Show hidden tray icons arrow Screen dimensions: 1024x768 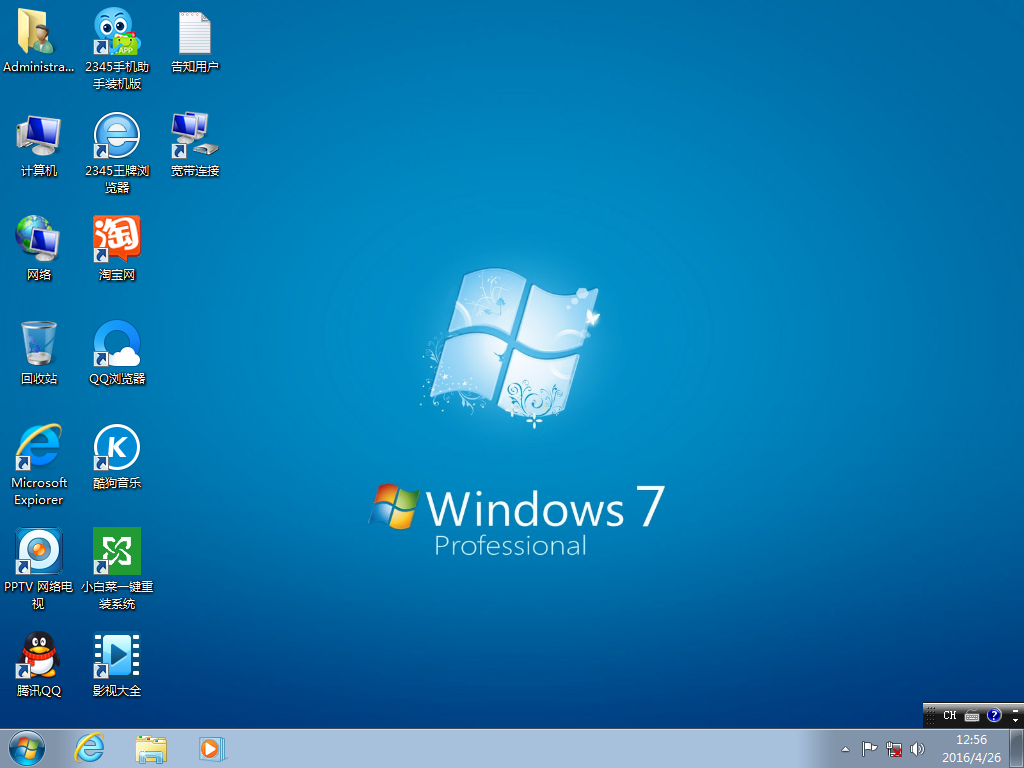click(845, 749)
